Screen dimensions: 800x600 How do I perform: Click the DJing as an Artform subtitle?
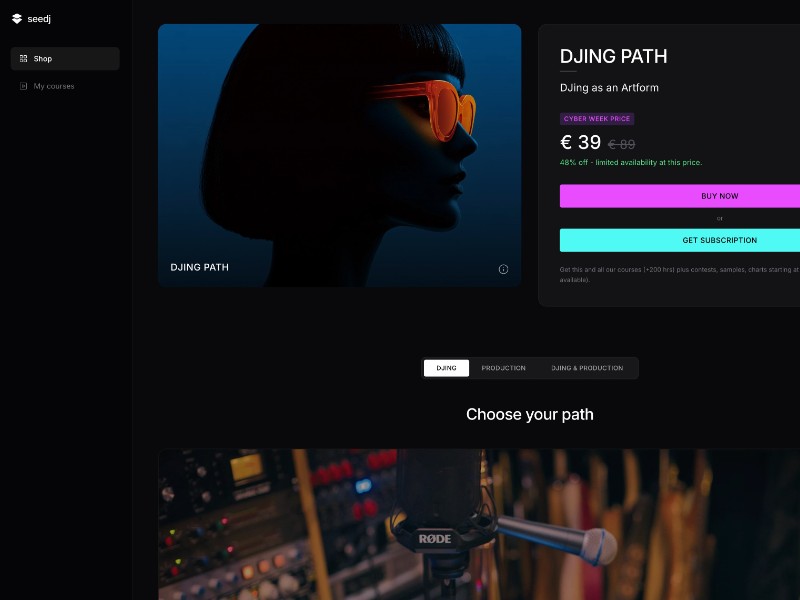610,87
